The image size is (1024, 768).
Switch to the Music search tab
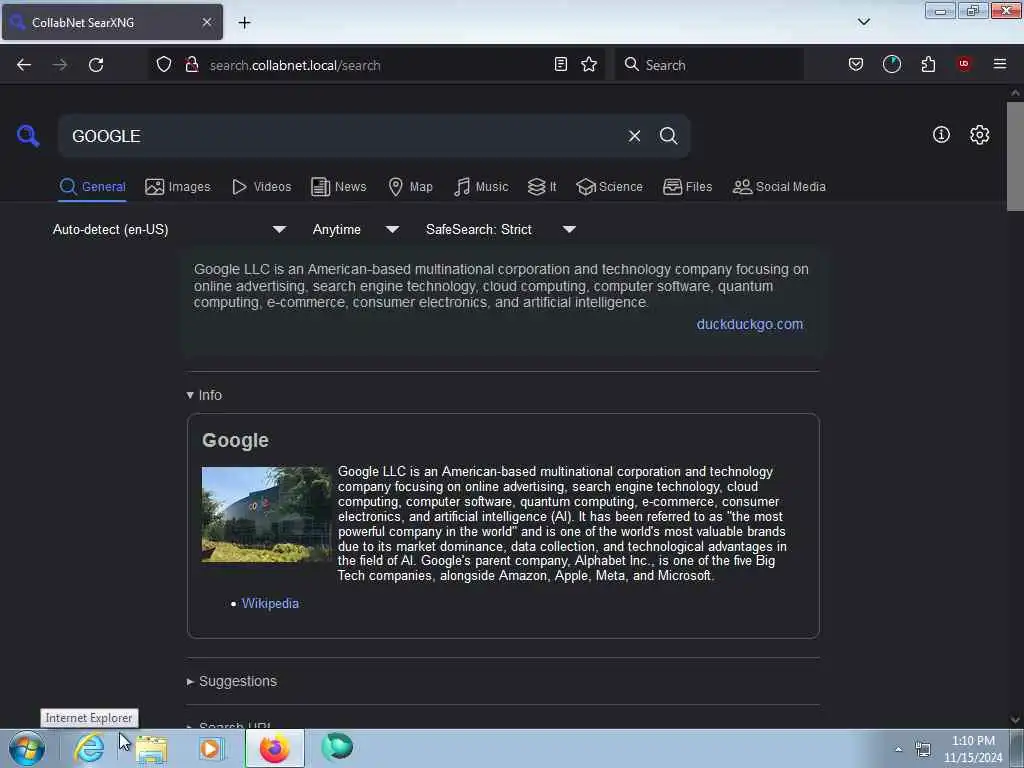click(x=481, y=187)
